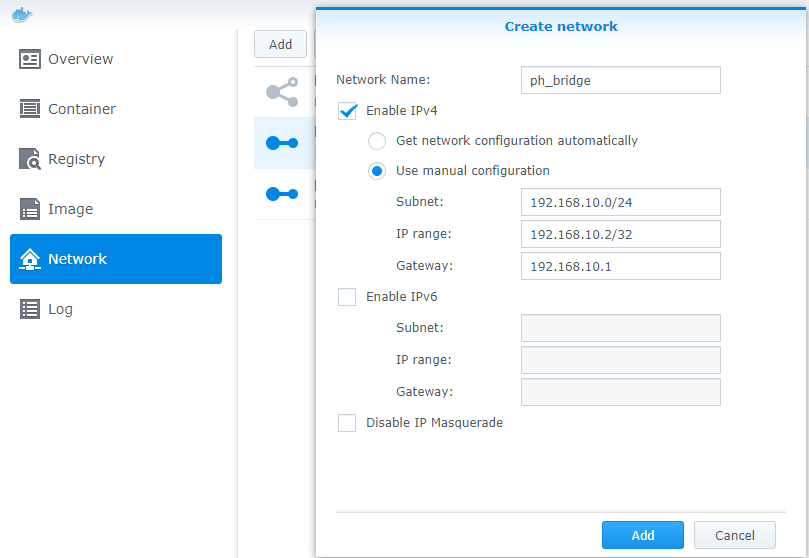Select the last blue bridge network icon
Screen dimensions: 809x558
282,194
